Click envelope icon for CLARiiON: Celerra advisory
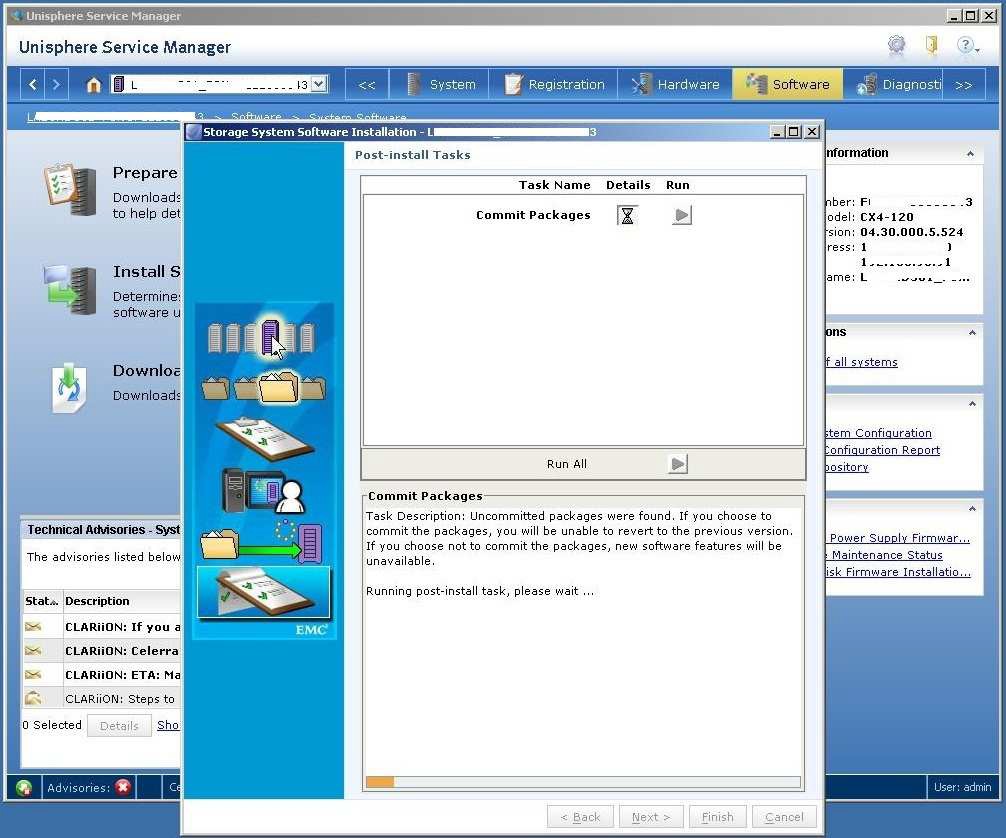1006x838 pixels. pyautogui.click(x=33, y=651)
